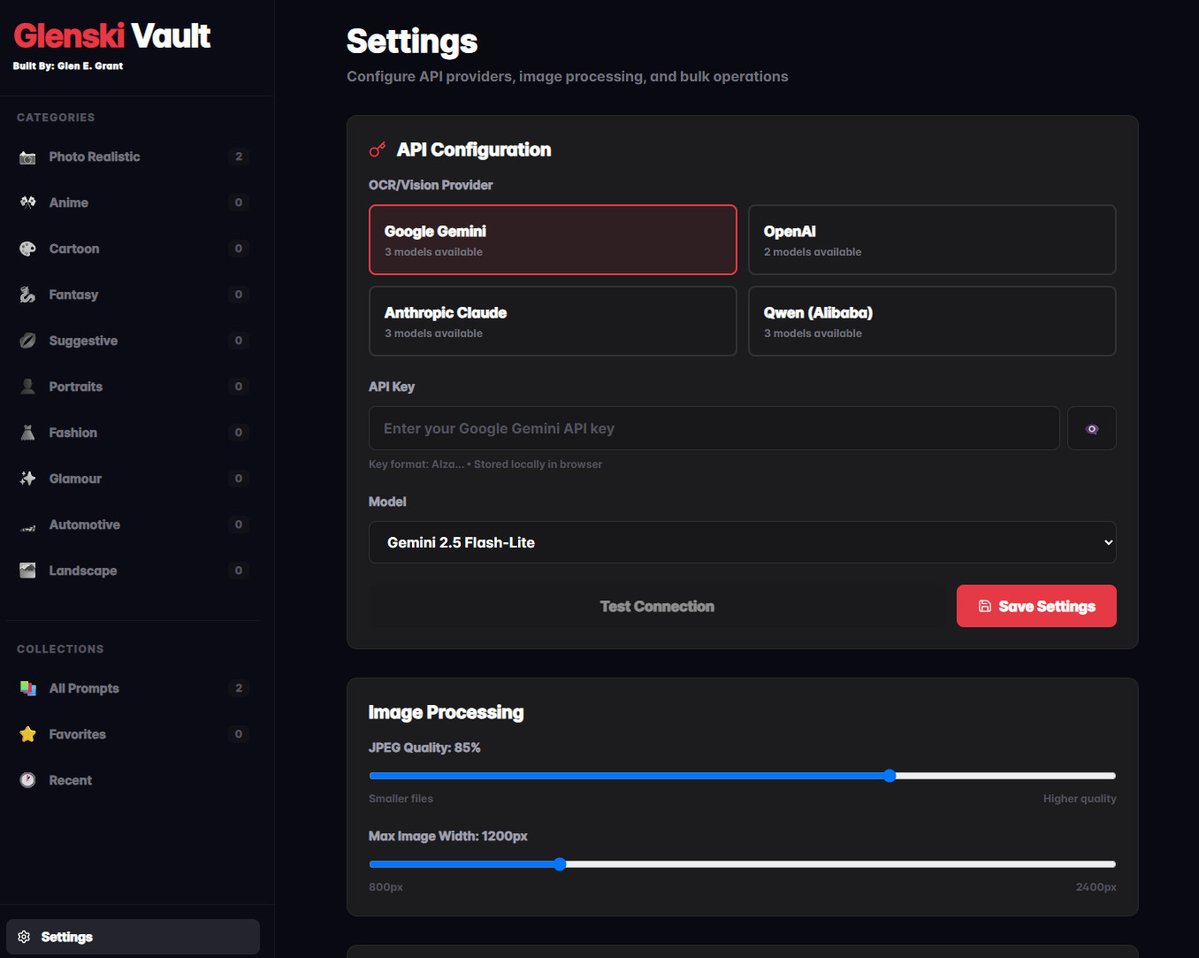Click the Suggestive category icon

[28, 340]
